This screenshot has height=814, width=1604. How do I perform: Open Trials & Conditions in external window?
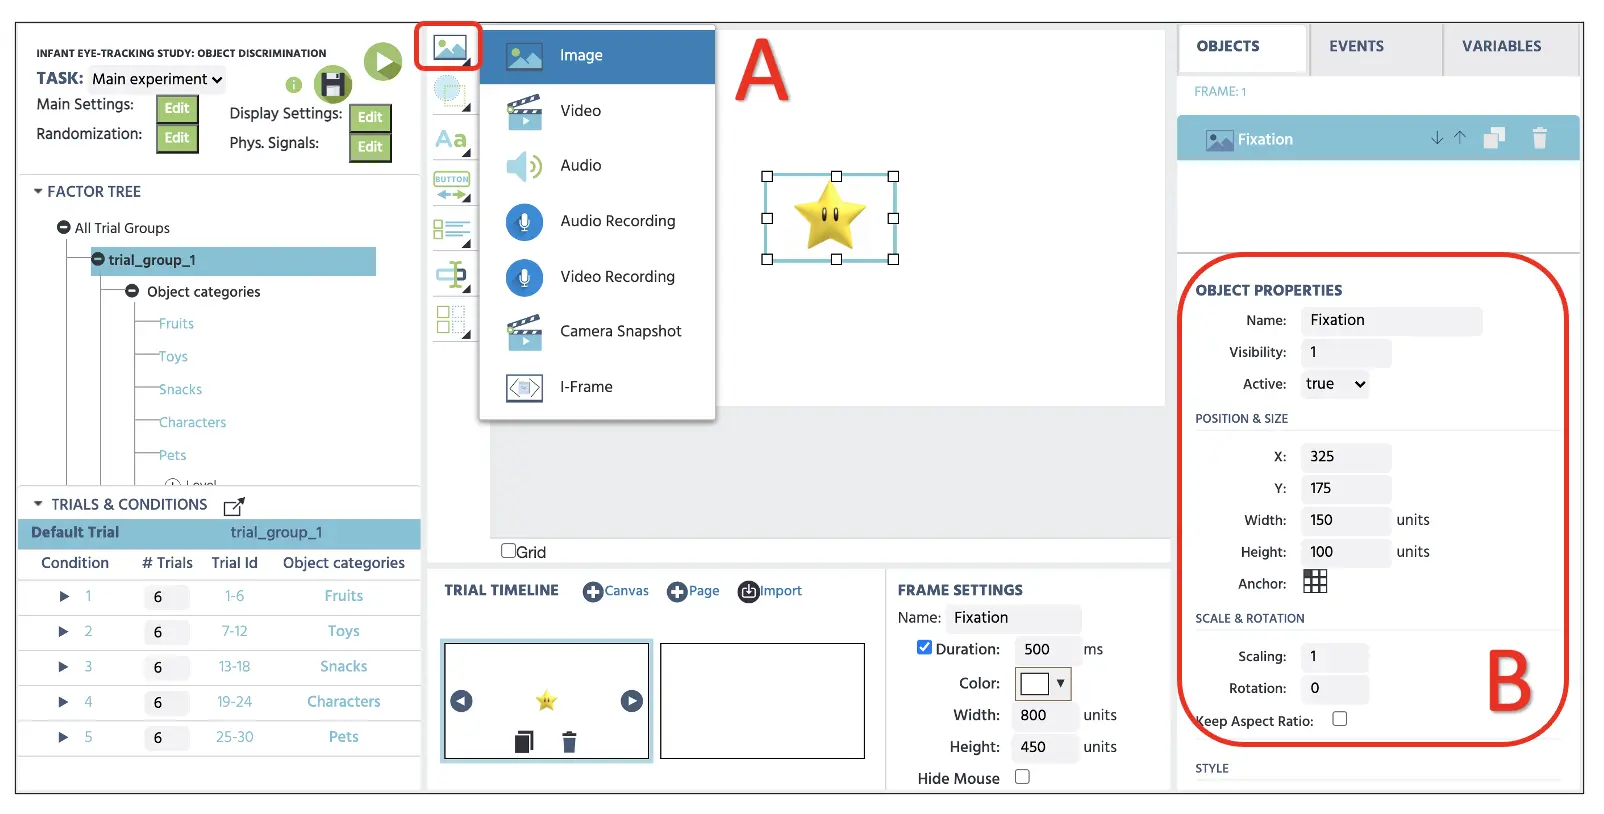pos(234,506)
